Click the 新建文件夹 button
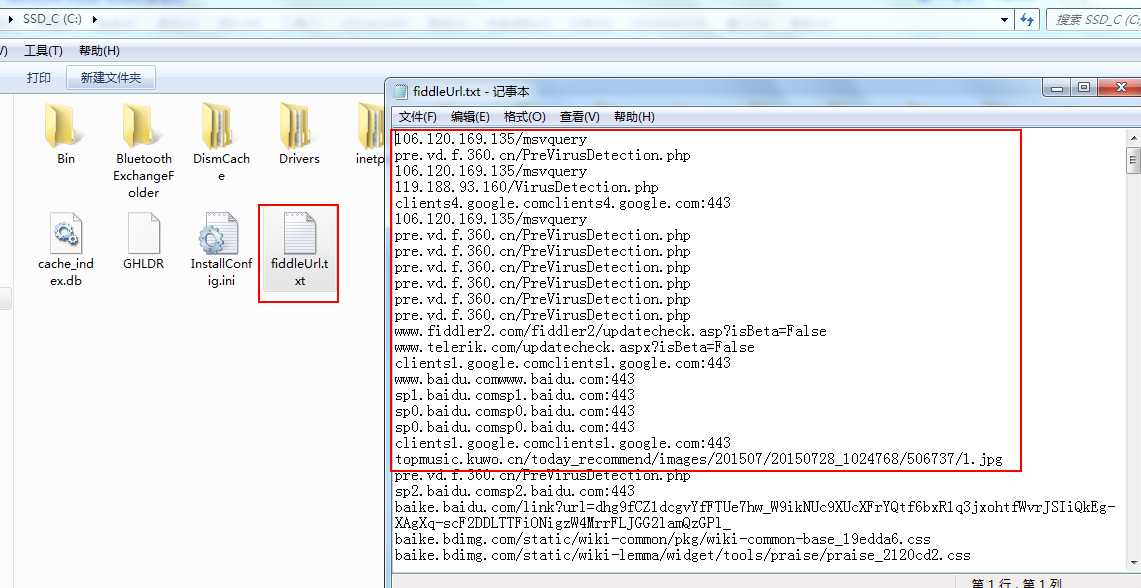Viewport: 1141px width, 588px height. click(x=111, y=77)
